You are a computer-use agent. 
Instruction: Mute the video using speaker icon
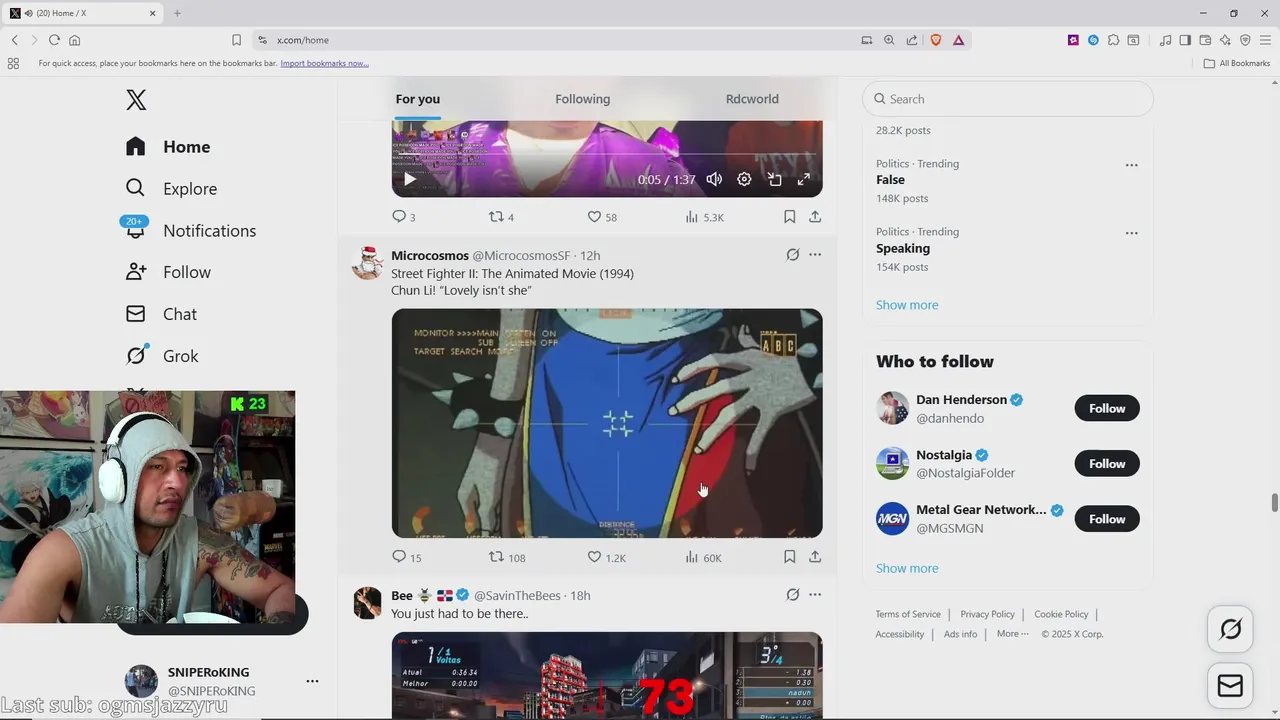714,179
